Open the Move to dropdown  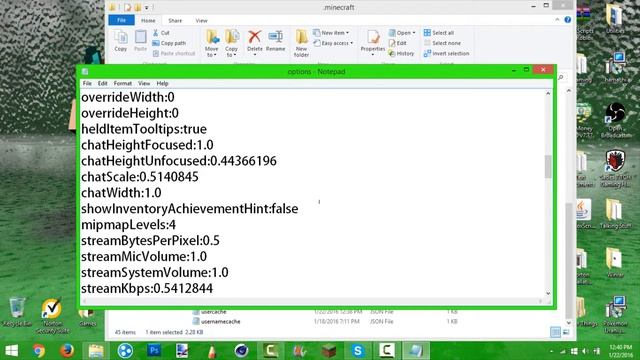coord(212,43)
